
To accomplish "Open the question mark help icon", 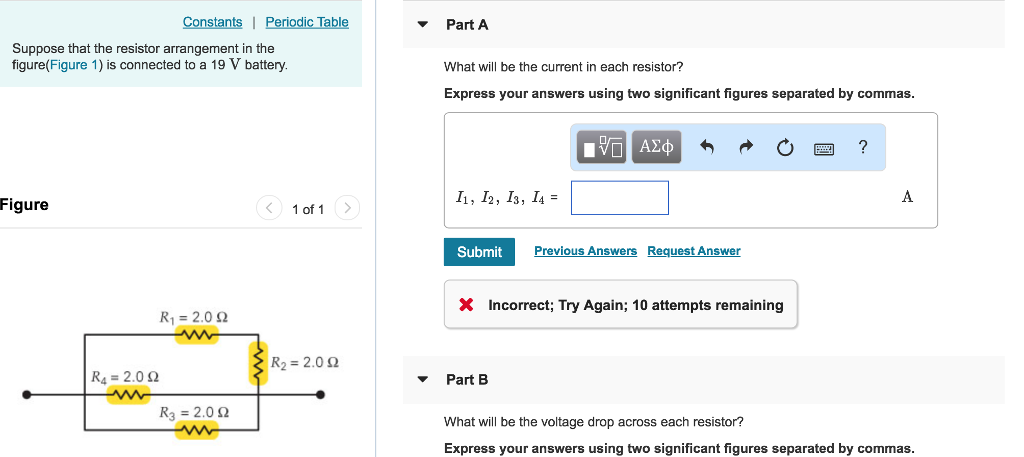I will point(863,147).
